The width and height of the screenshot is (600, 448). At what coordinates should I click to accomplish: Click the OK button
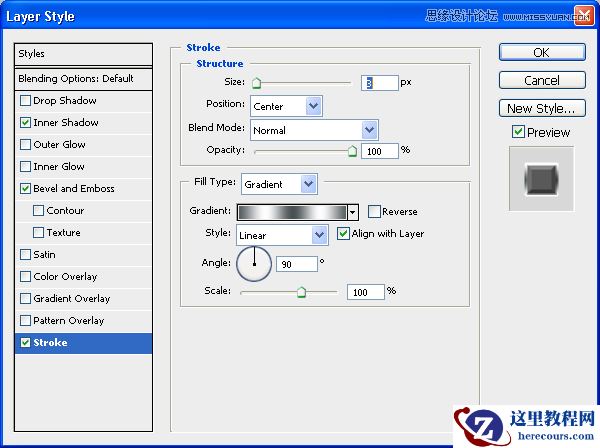pyautogui.click(x=541, y=52)
